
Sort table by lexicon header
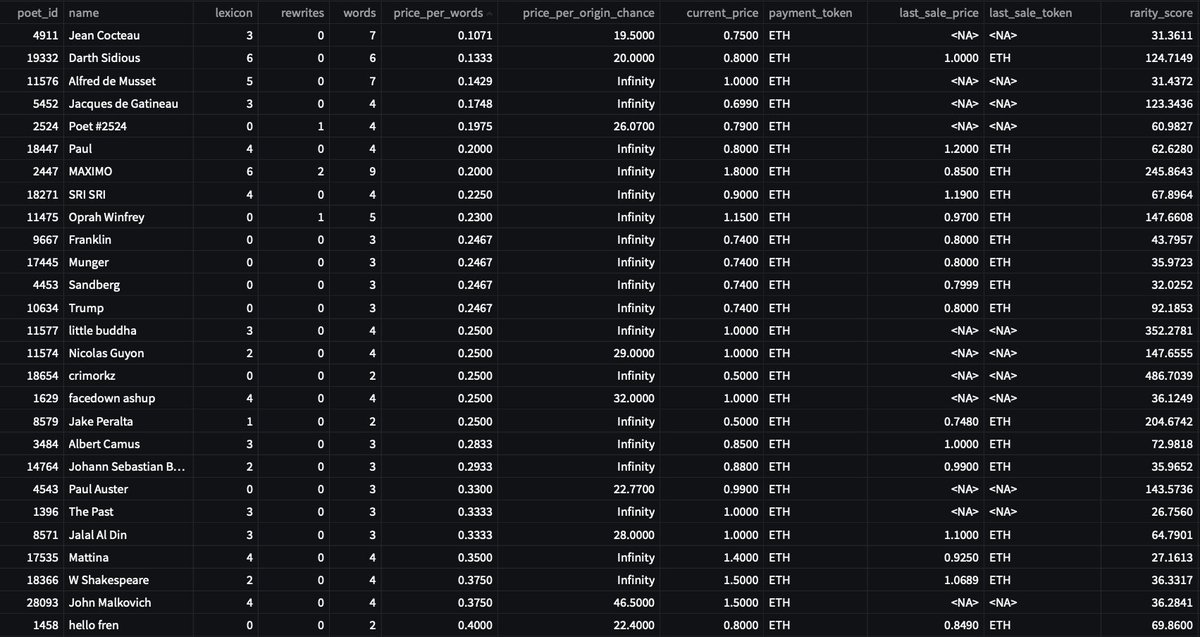236,13
